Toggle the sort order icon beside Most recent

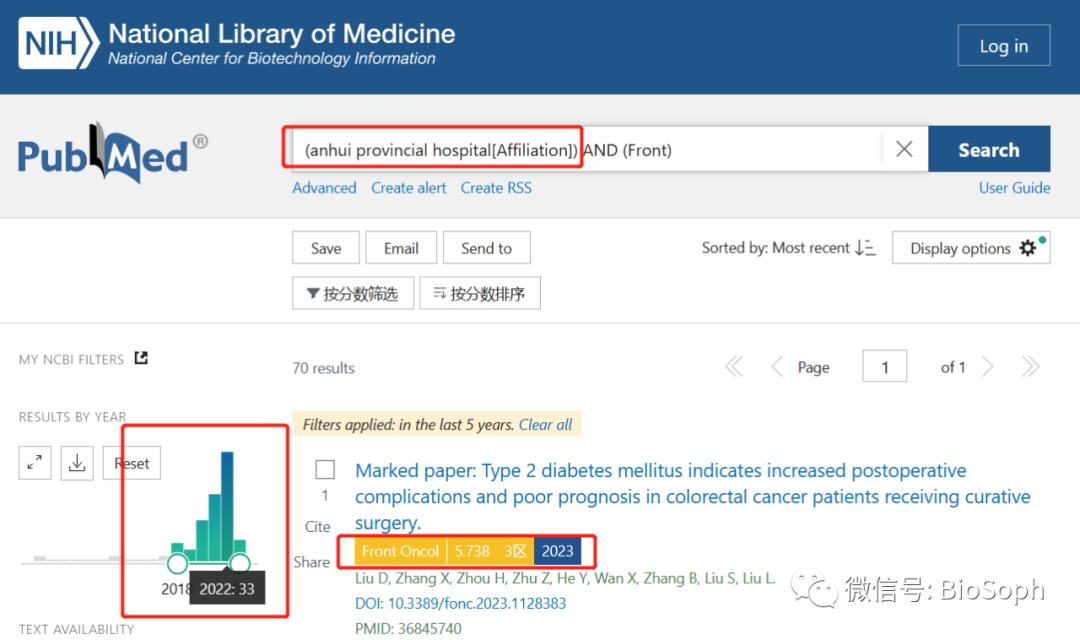[x=865, y=248]
